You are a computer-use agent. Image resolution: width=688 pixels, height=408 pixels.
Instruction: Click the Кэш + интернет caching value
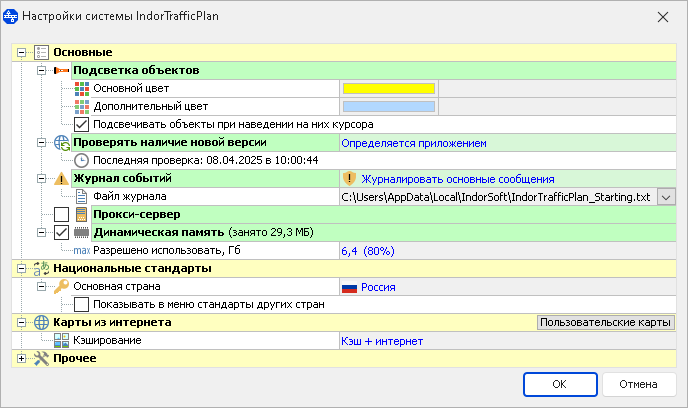382,341
